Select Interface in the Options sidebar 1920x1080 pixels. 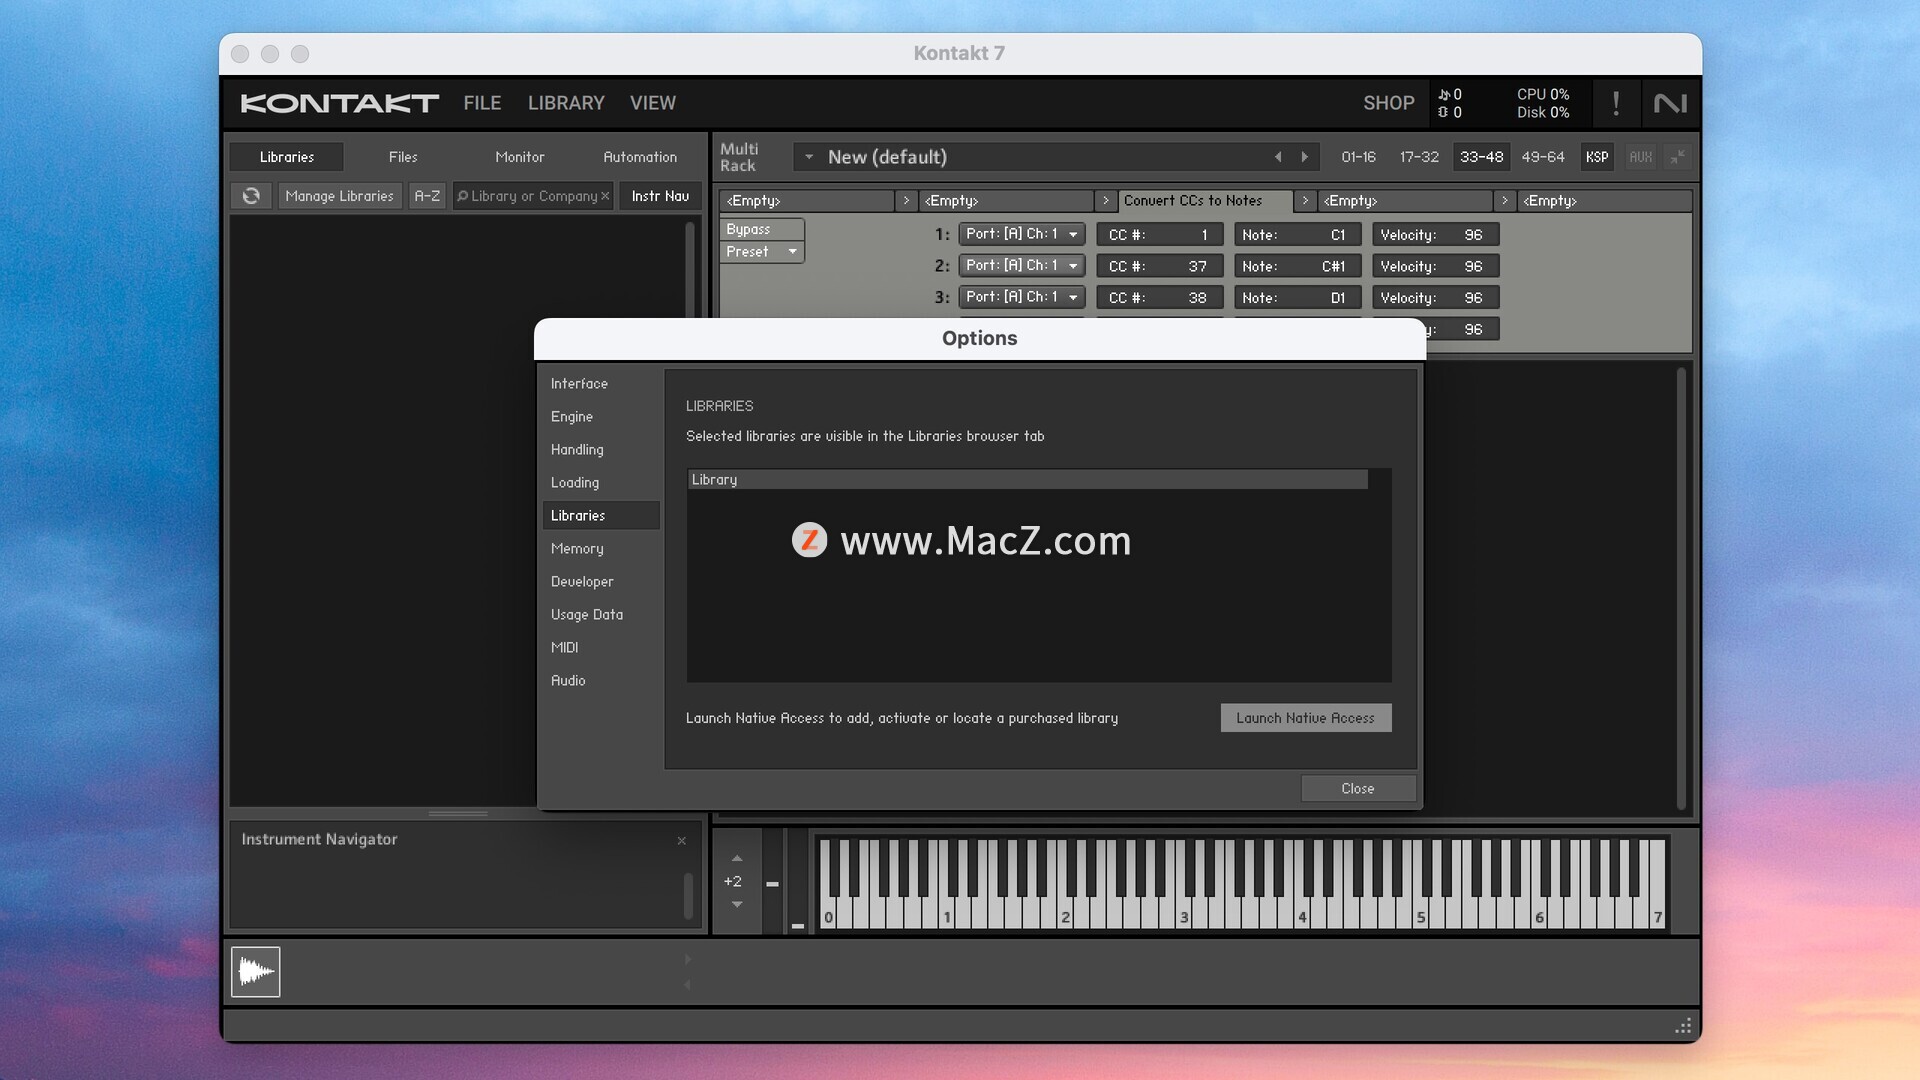(x=601, y=384)
